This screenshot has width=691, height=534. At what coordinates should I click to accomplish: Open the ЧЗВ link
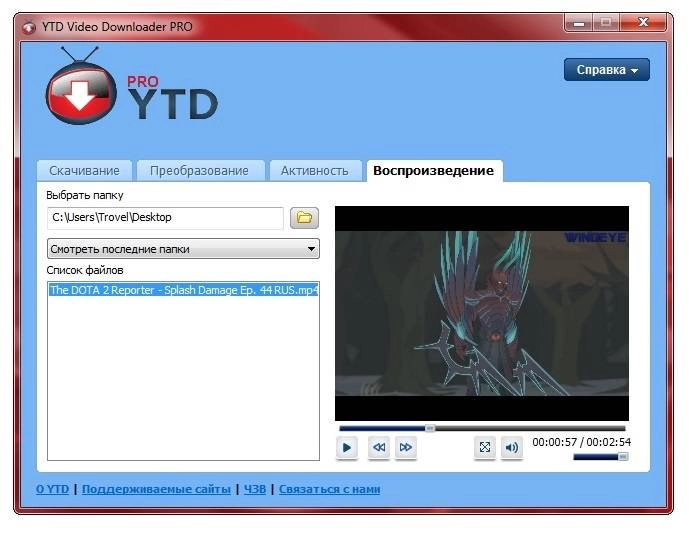pos(255,489)
